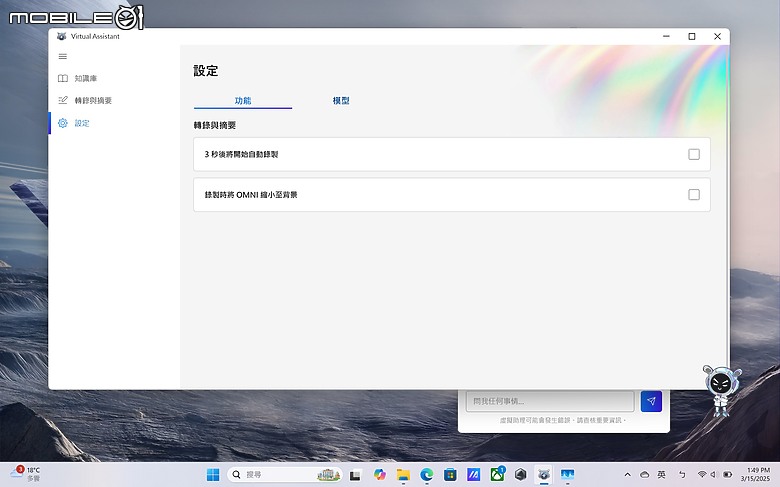This screenshot has width=780, height=487.
Task: Open Task View on the taskbar
Action: (x=355, y=475)
